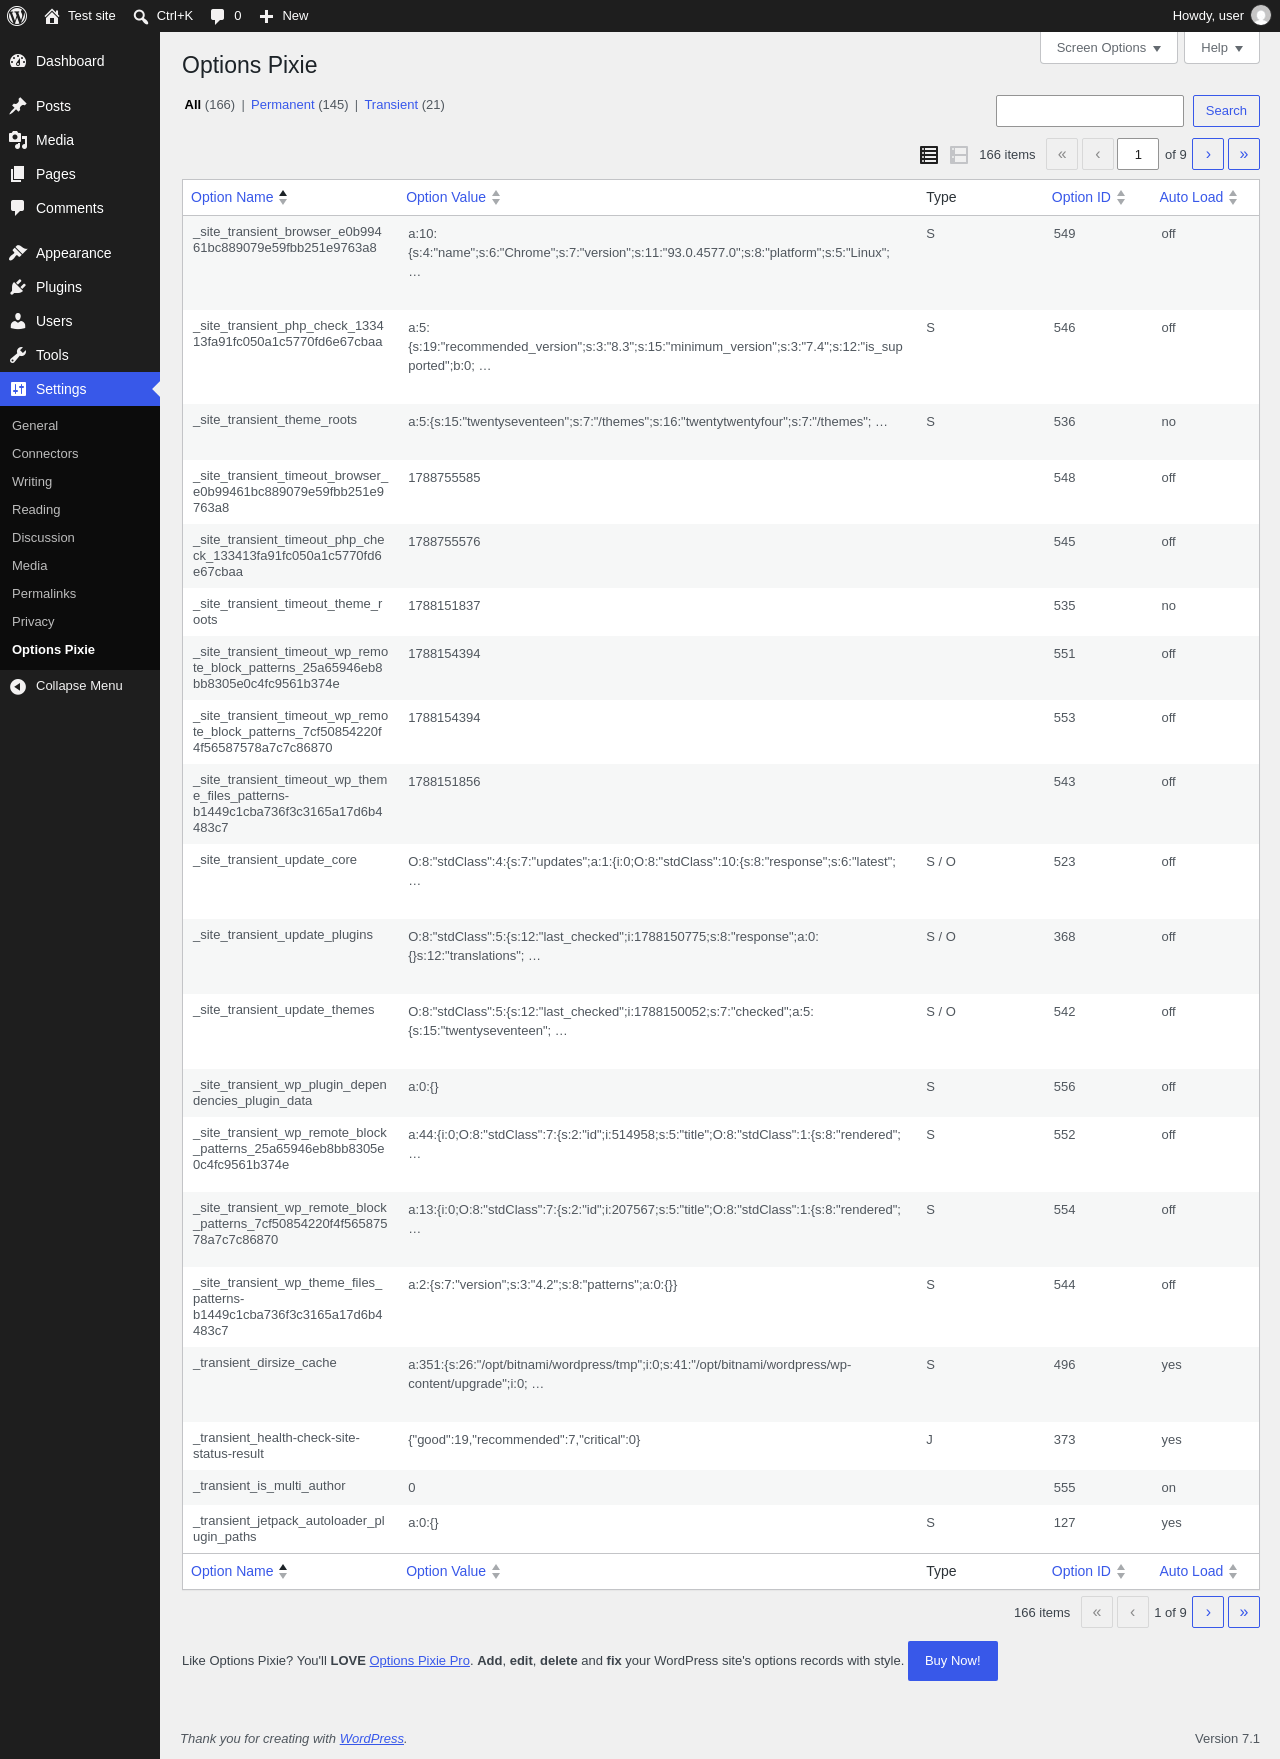Click the _site_transient_update_core option name
Viewport: 1280px width, 1759px height.
pyautogui.click(x=275, y=860)
